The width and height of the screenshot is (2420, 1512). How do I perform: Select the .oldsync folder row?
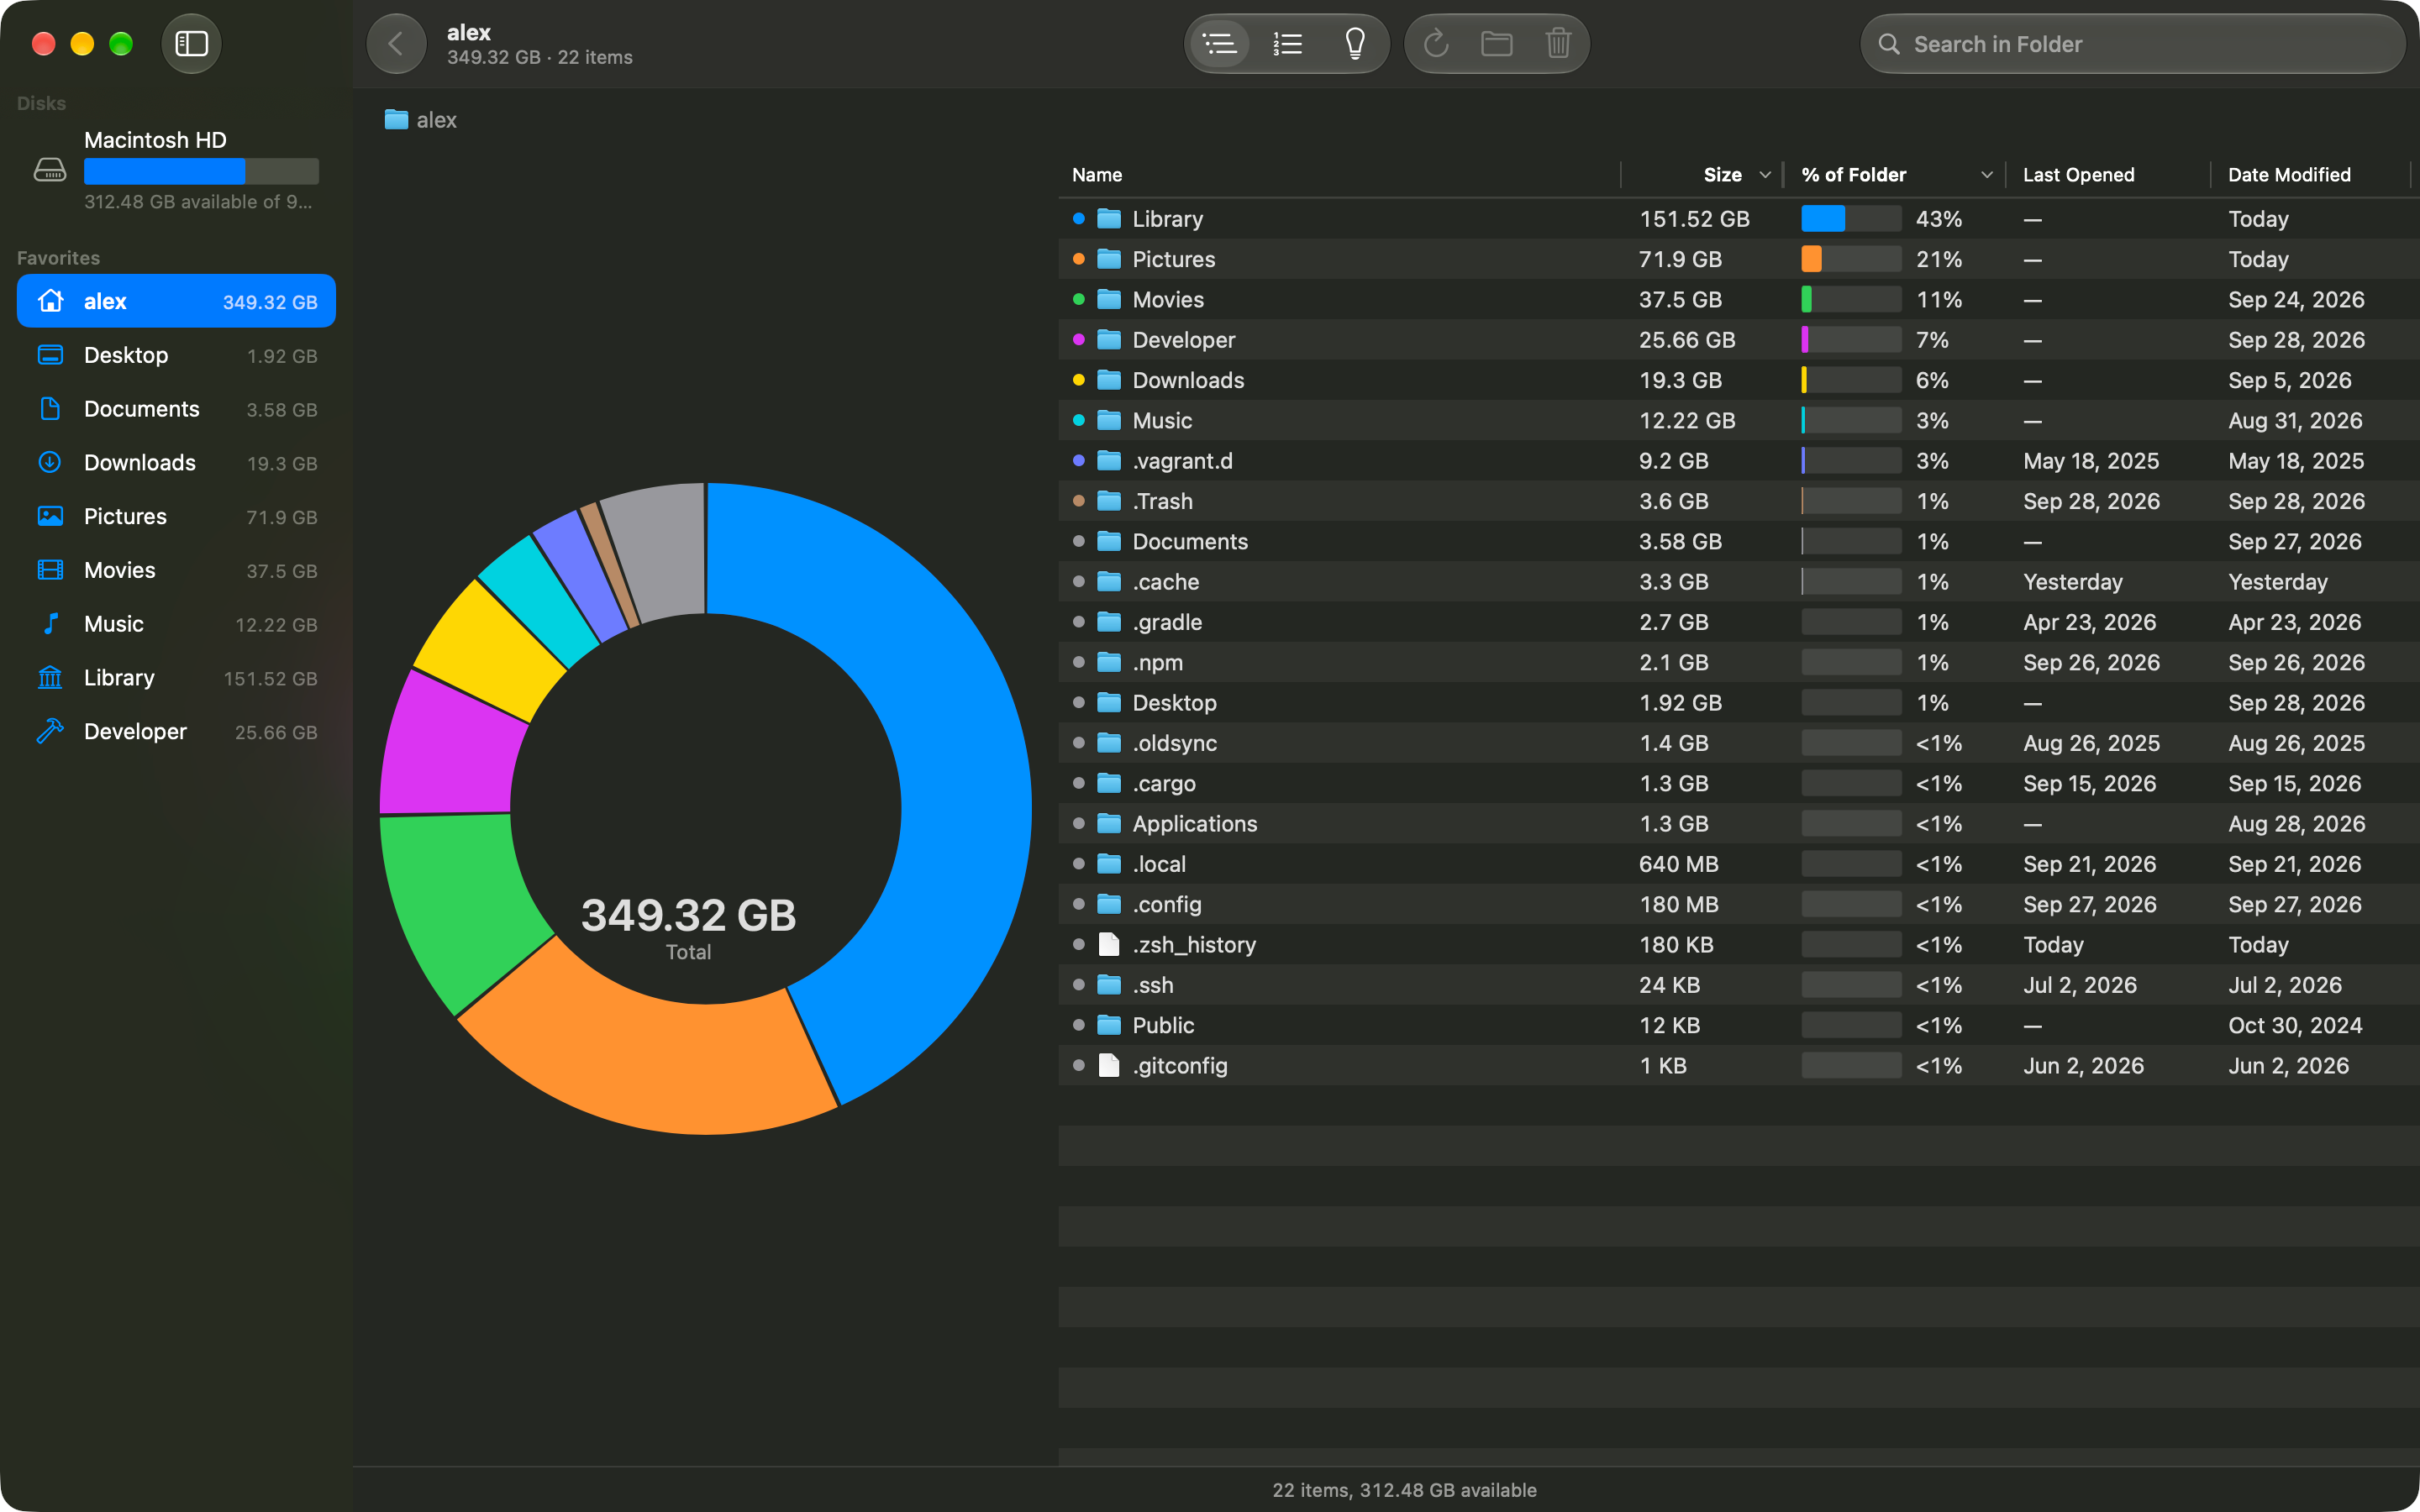[1738, 743]
